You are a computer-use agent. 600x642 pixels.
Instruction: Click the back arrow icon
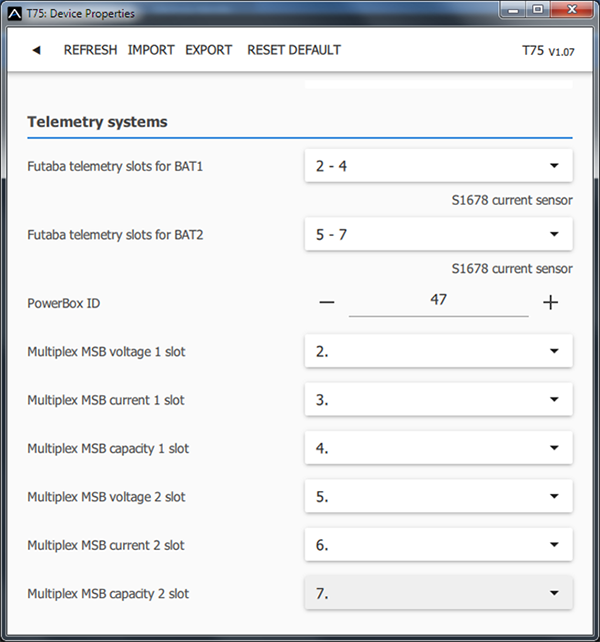(36, 50)
